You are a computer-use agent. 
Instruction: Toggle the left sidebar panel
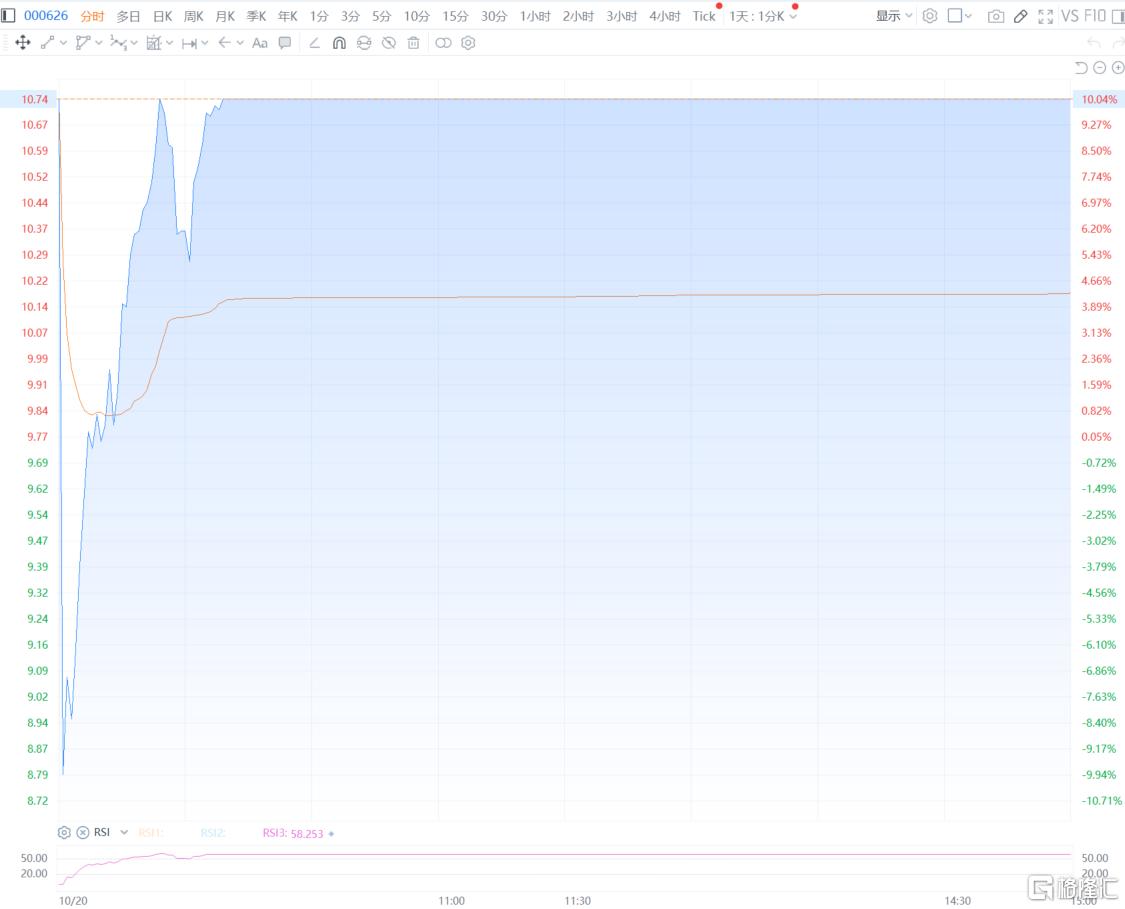(x=9, y=16)
